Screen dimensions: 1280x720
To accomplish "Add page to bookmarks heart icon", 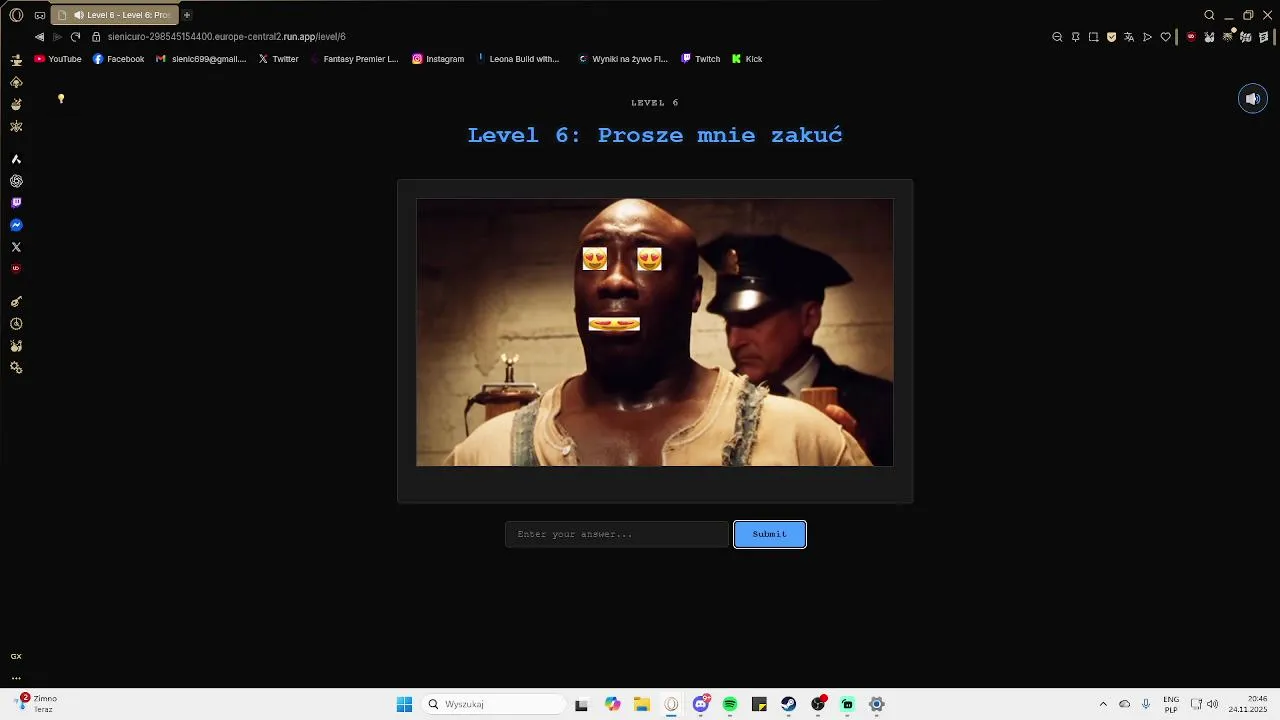I will click(x=1165, y=37).
